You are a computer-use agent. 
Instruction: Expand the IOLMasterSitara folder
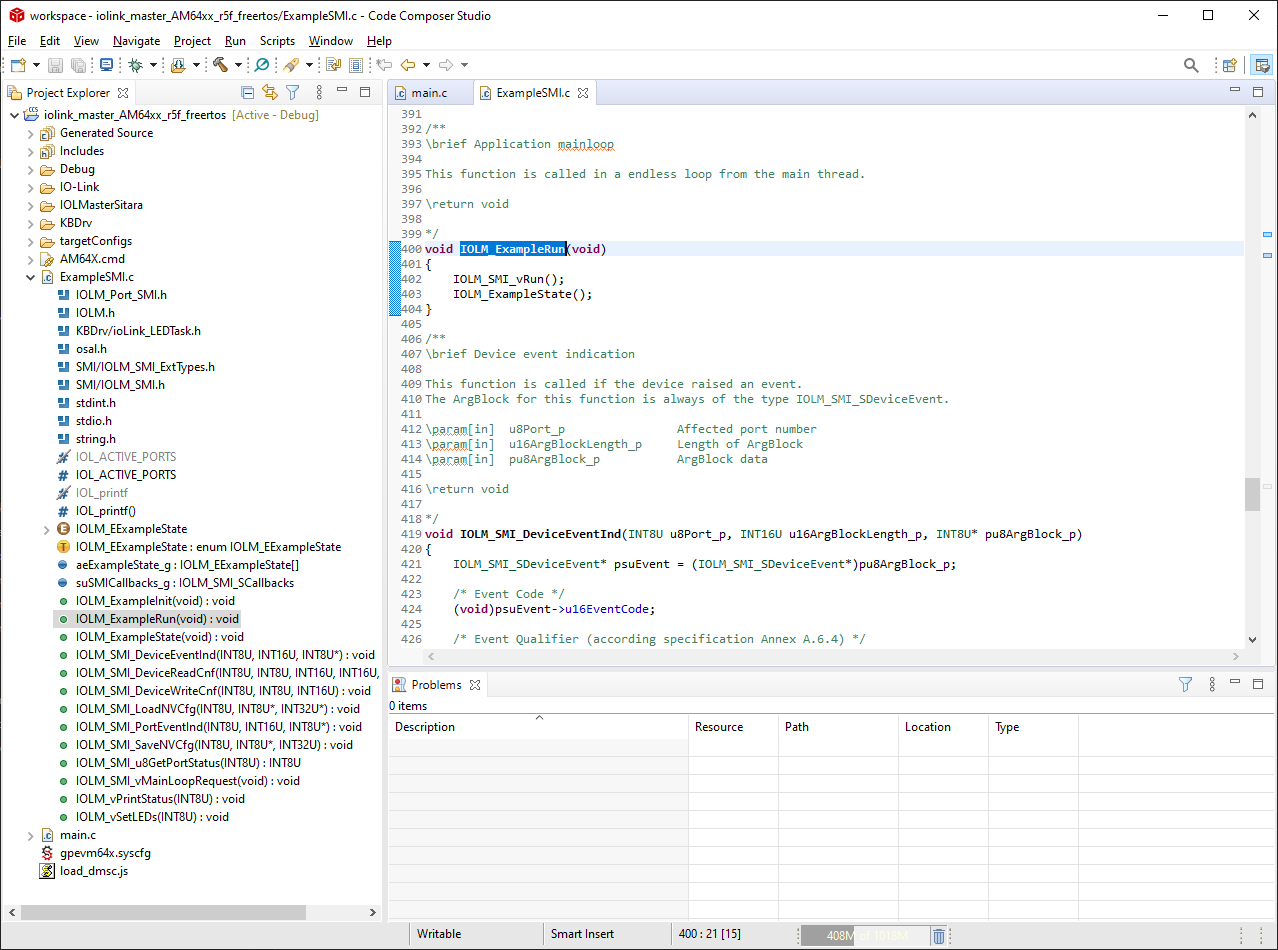[x=30, y=205]
